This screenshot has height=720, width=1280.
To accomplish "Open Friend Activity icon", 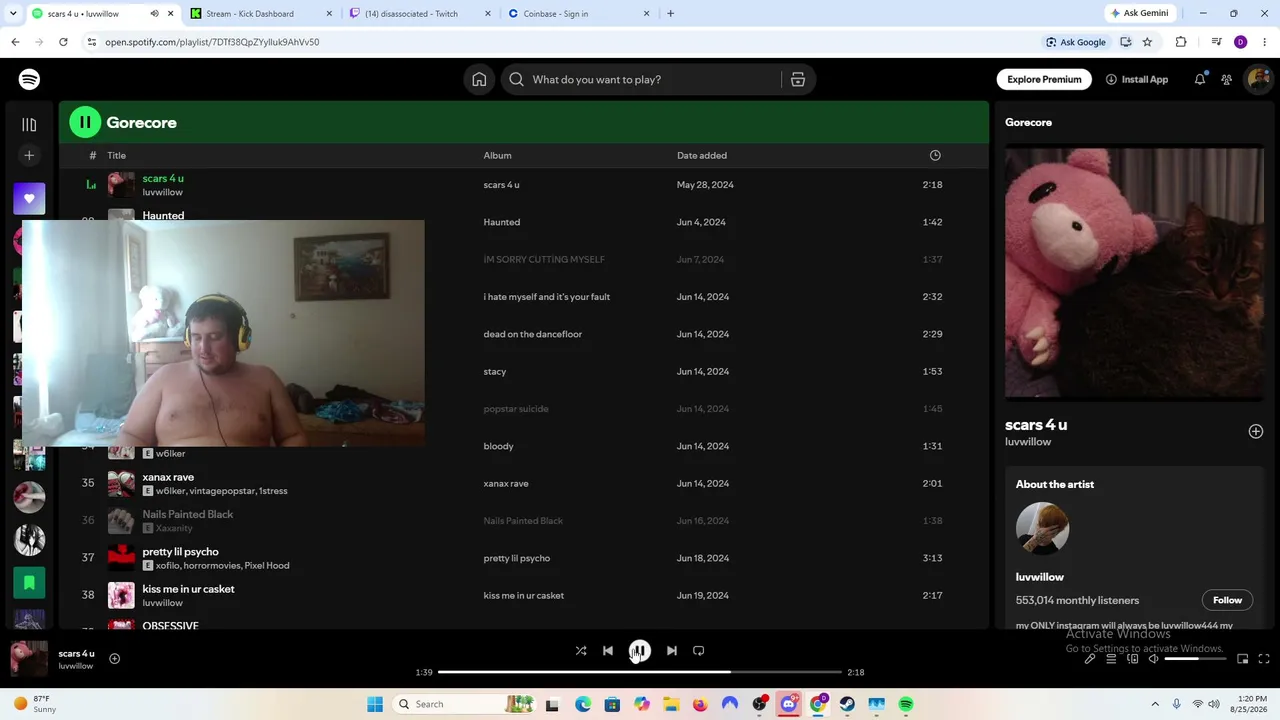I will pyautogui.click(x=1226, y=79).
